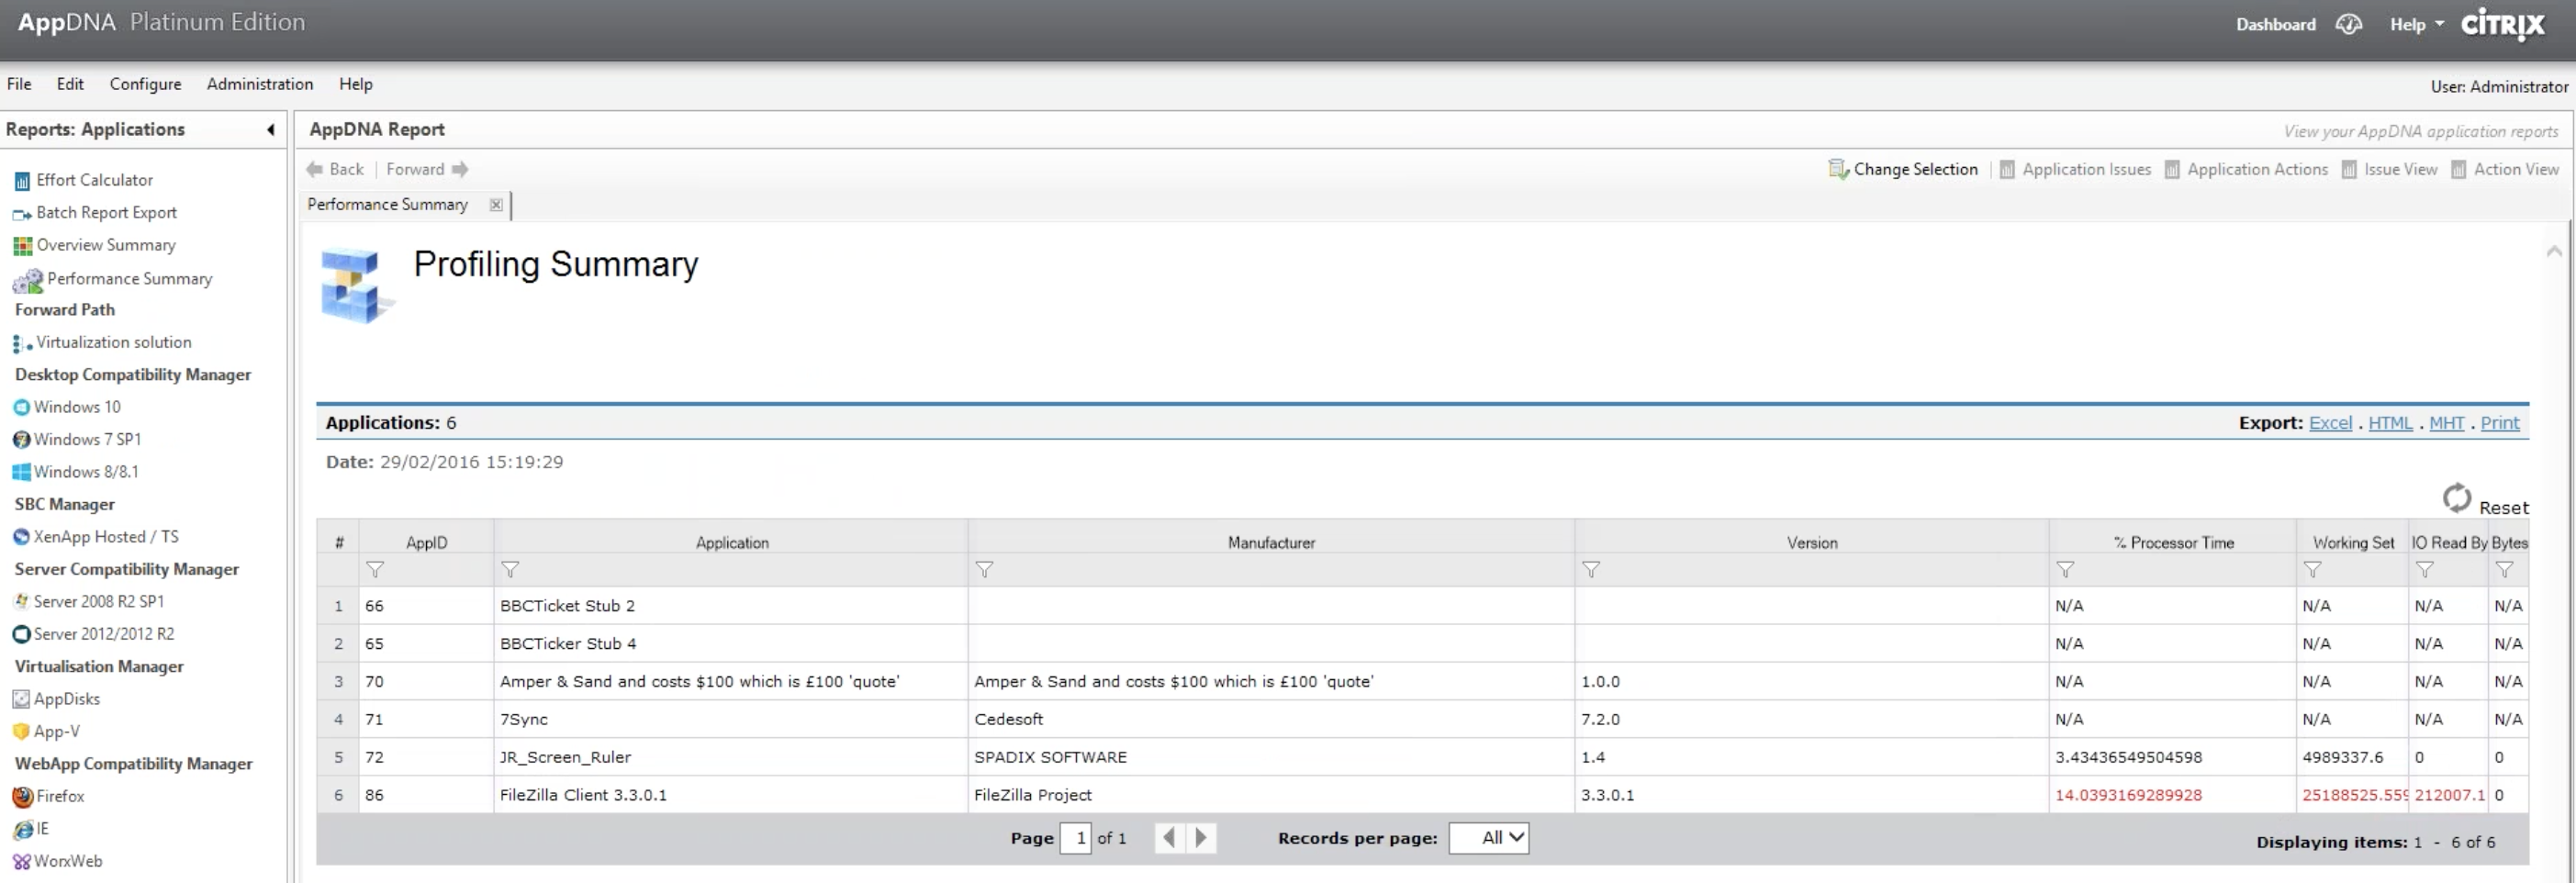Image resolution: width=2576 pixels, height=883 pixels.
Task: Collapse the Reports: Applications panel
Action: click(x=270, y=130)
